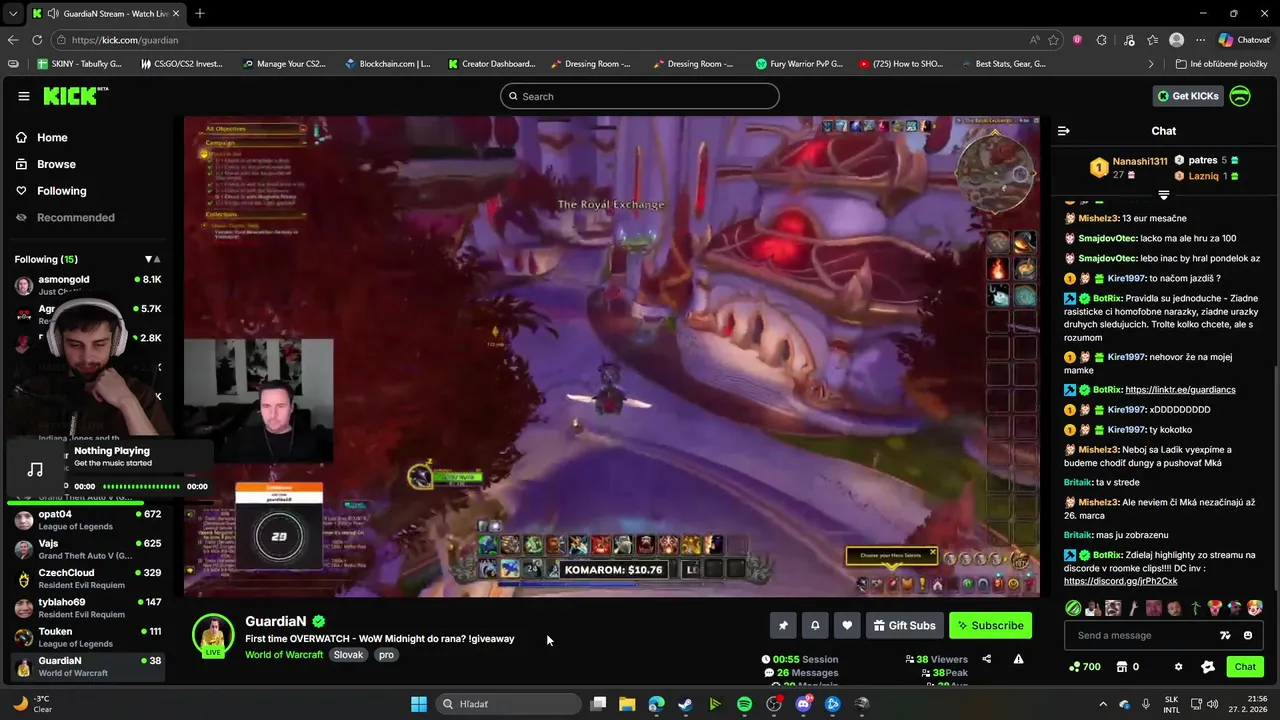Open tyblaho69 channel in the following list
Screen dimensions: 1280x720
click(x=87, y=608)
